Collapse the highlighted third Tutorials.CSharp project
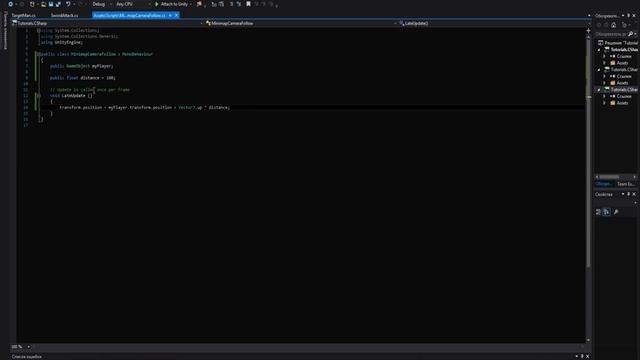640x360 pixels. pyautogui.click(x=599, y=89)
